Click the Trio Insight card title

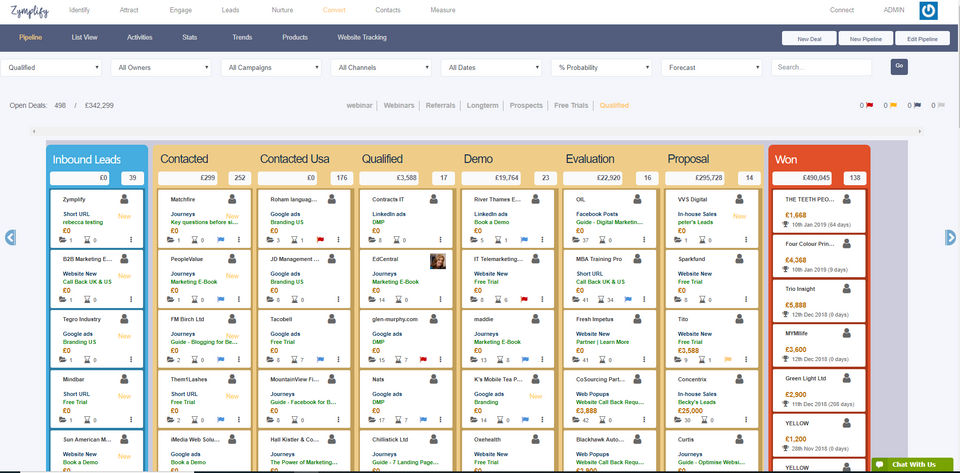tap(800, 289)
